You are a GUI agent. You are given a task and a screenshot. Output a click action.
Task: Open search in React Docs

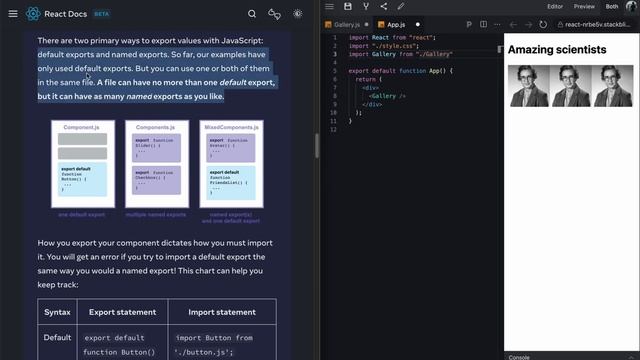tap(252, 14)
